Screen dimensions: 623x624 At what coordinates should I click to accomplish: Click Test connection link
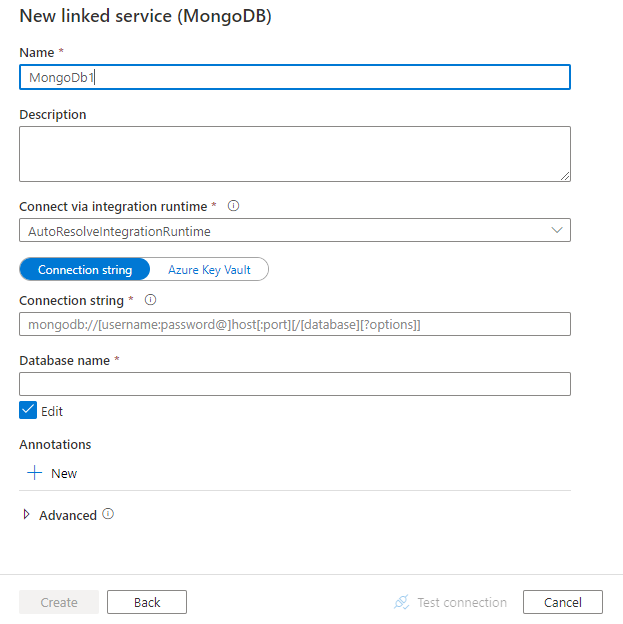[461, 602]
